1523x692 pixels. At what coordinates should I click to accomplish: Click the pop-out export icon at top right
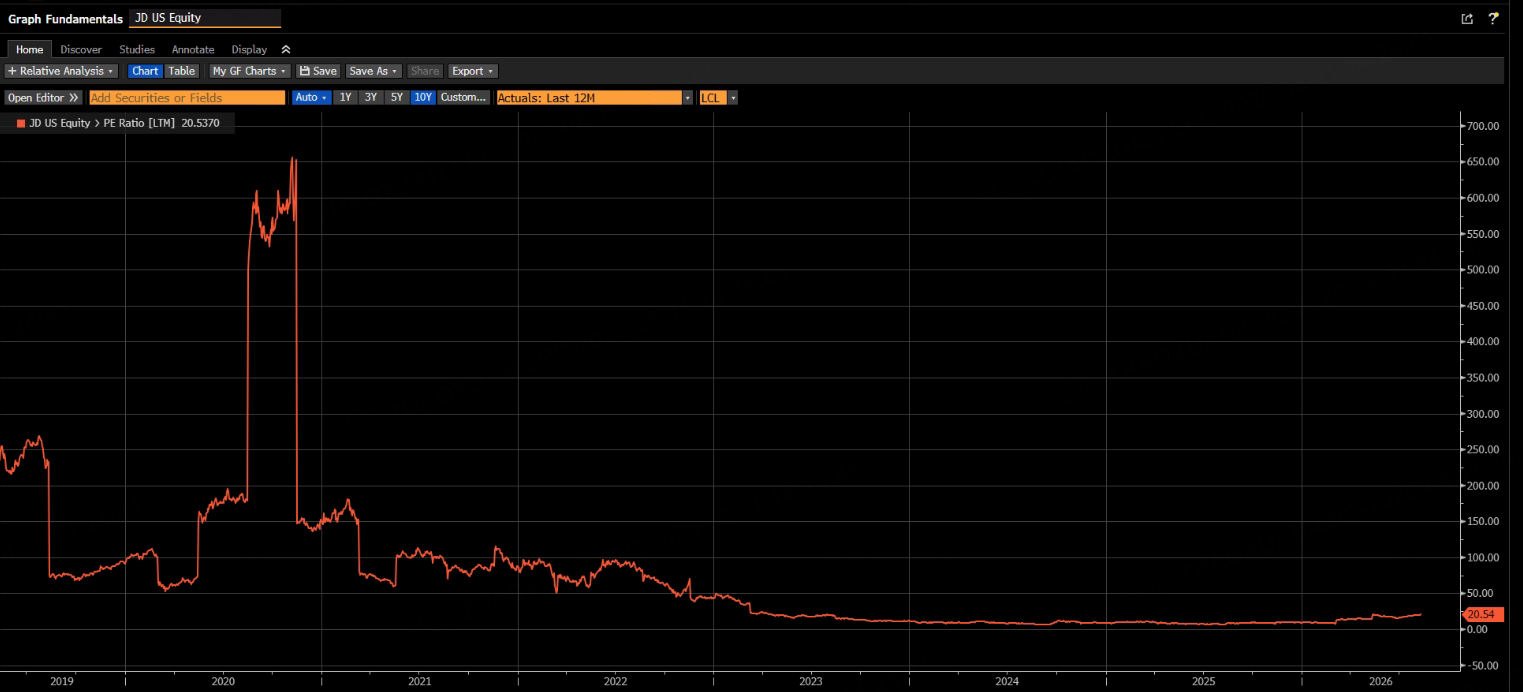(x=1467, y=18)
